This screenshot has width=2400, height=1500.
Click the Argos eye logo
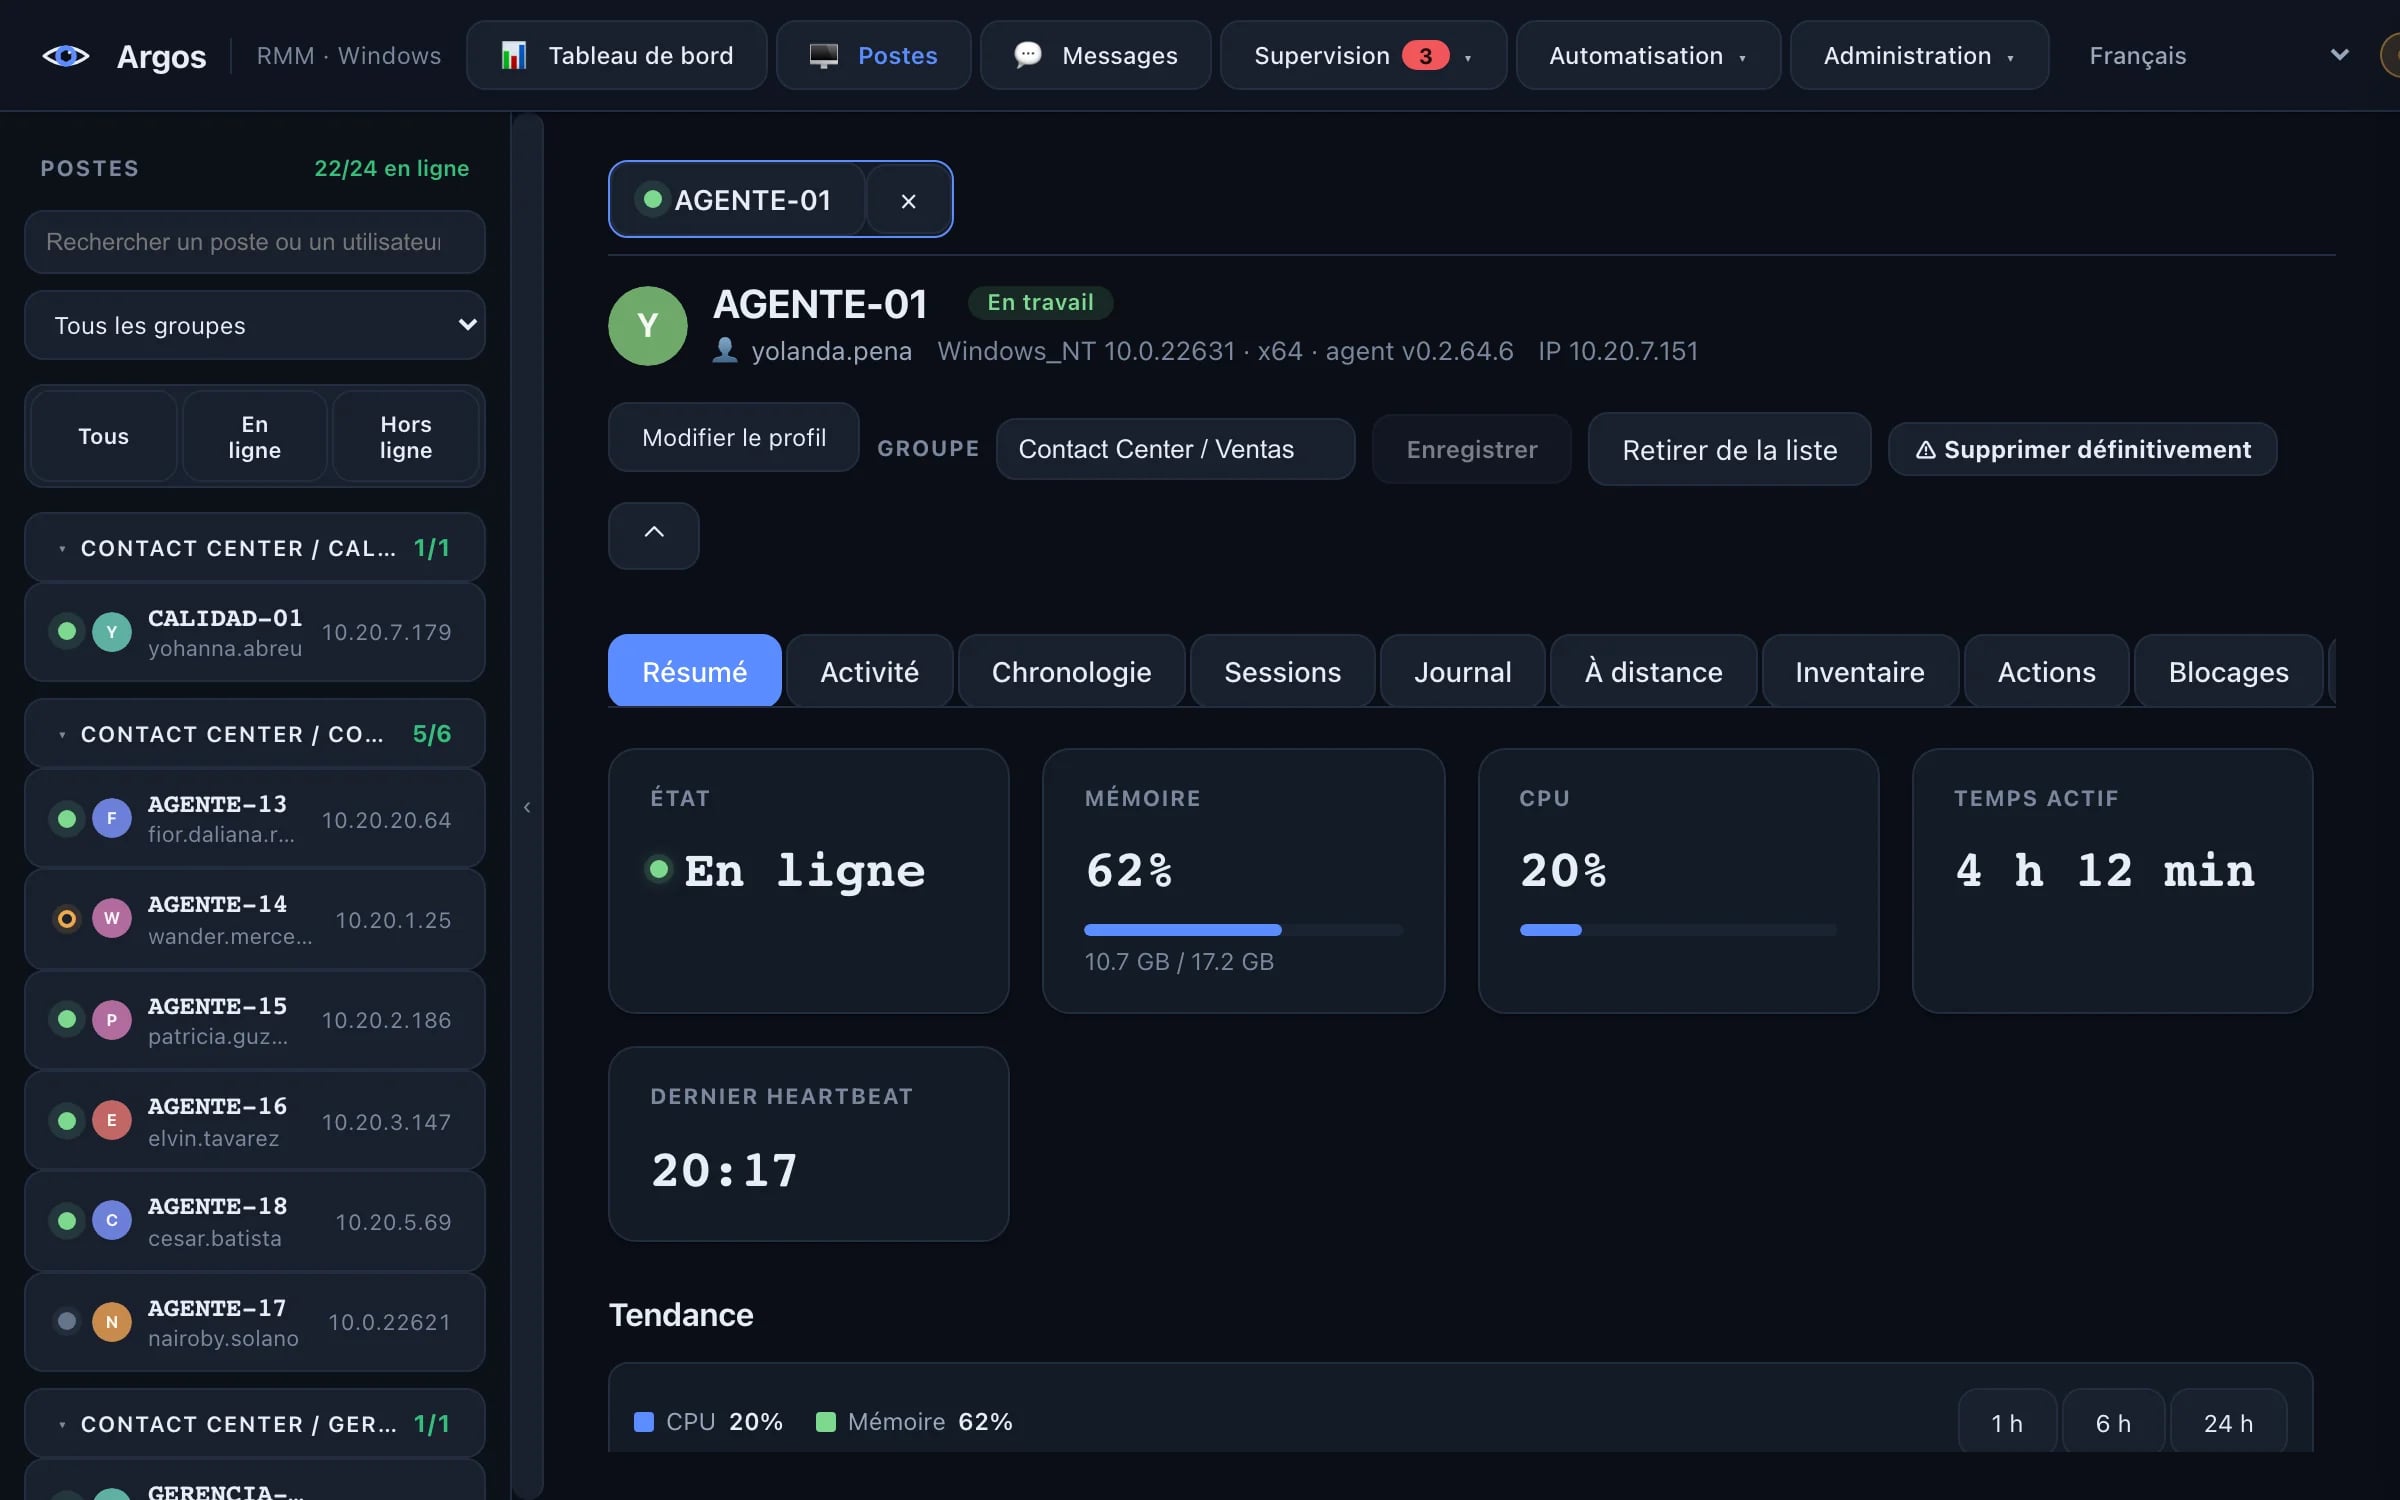click(x=66, y=56)
